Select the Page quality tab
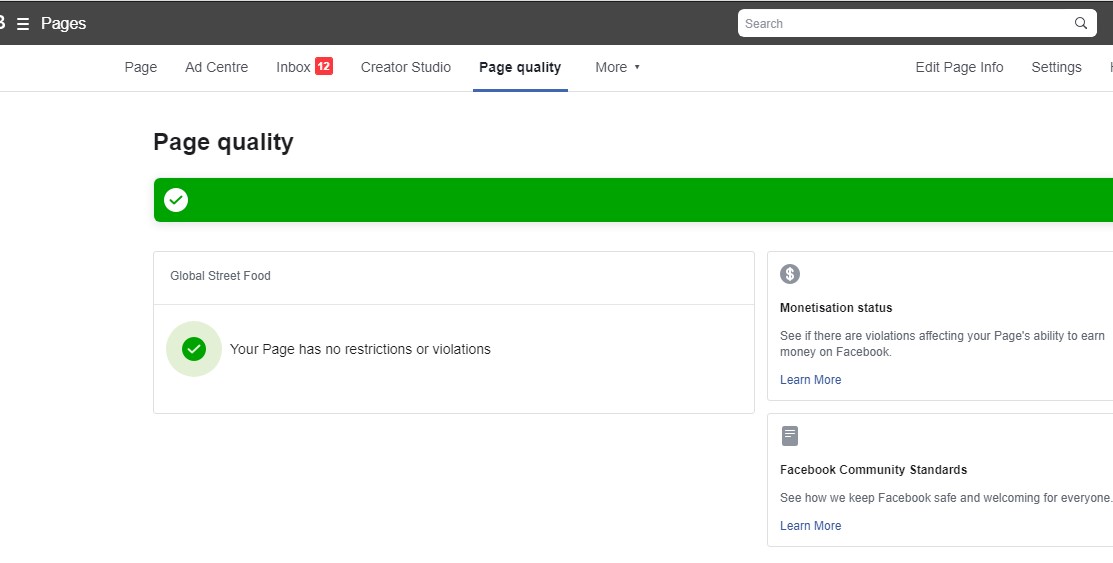The image size is (1113, 563). point(520,67)
